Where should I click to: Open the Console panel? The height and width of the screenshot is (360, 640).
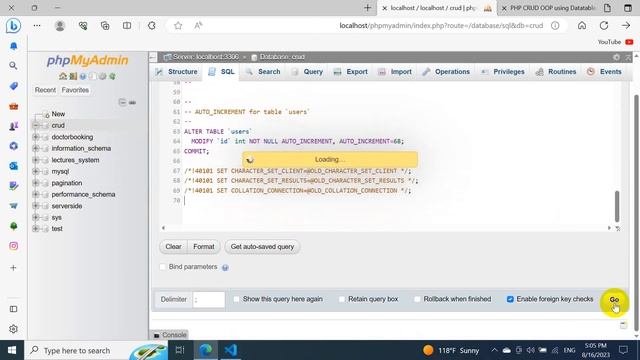[x=170, y=335]
